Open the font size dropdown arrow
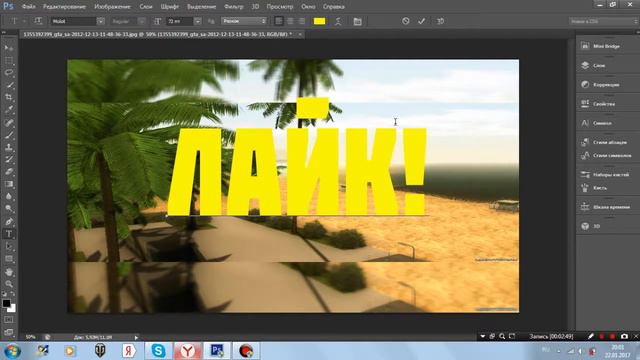 coord(198,21)
